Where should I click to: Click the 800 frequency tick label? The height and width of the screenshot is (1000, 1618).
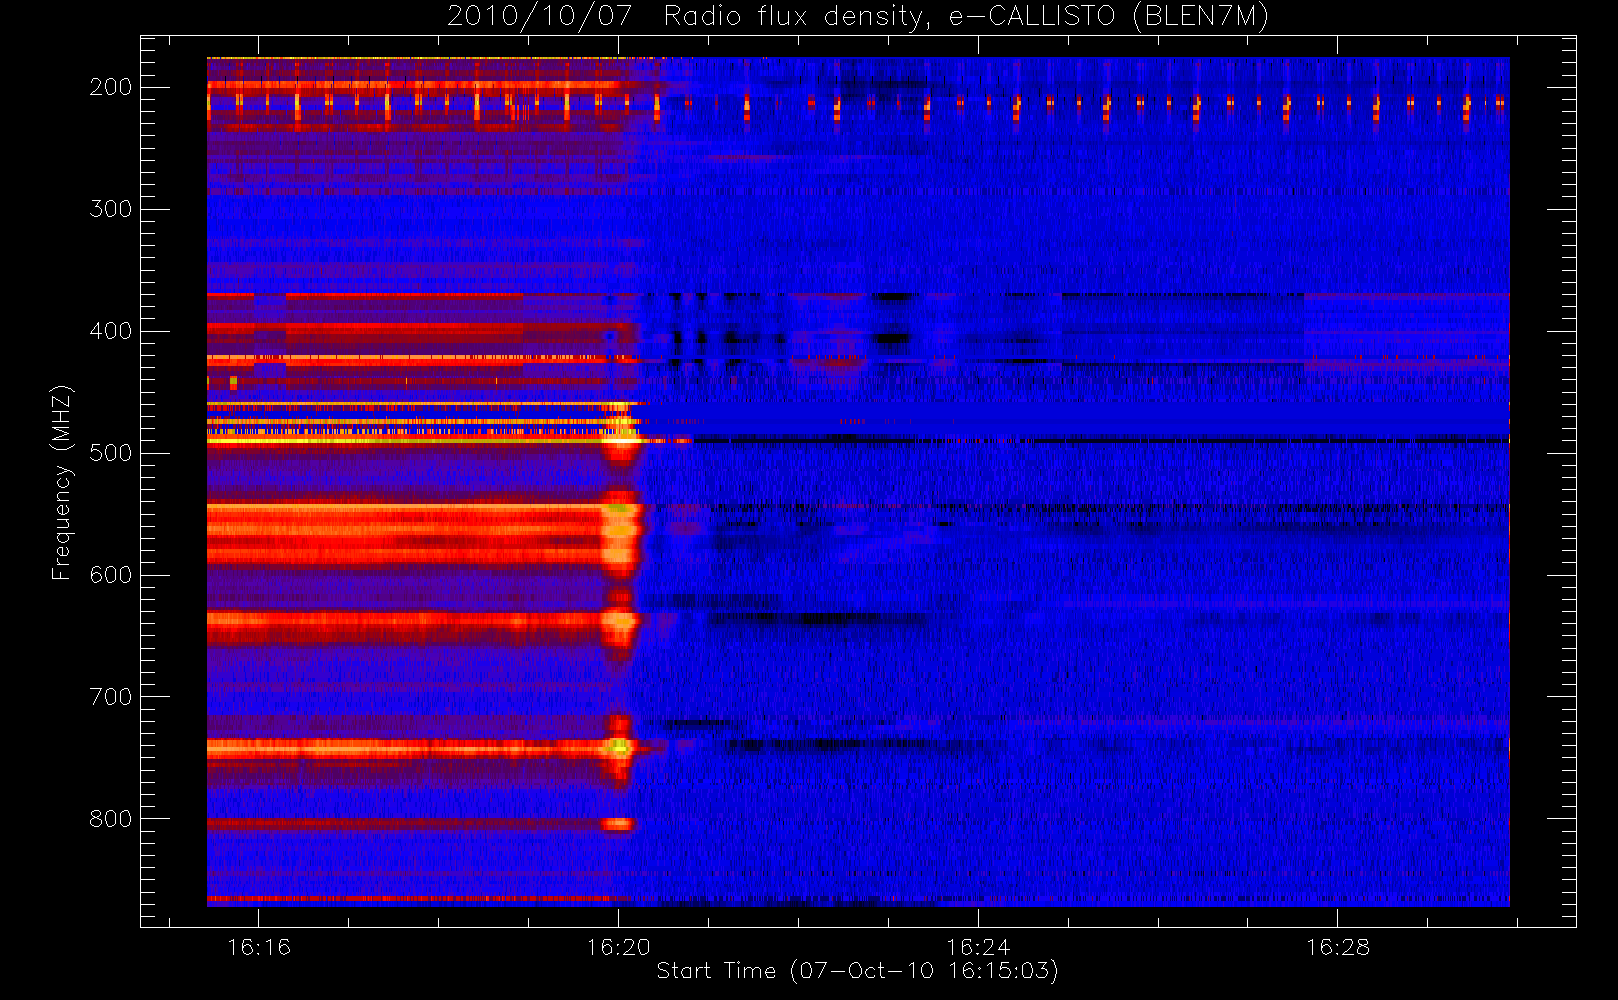coord(111,819)
